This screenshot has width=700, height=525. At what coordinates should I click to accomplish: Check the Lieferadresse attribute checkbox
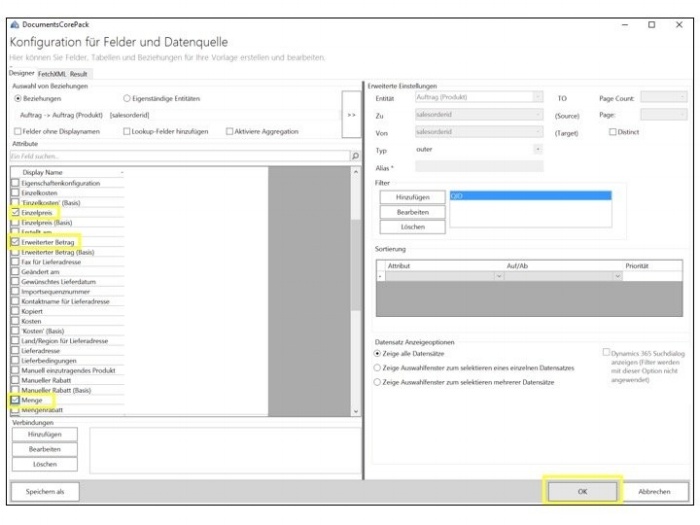[x=15, y=350]
